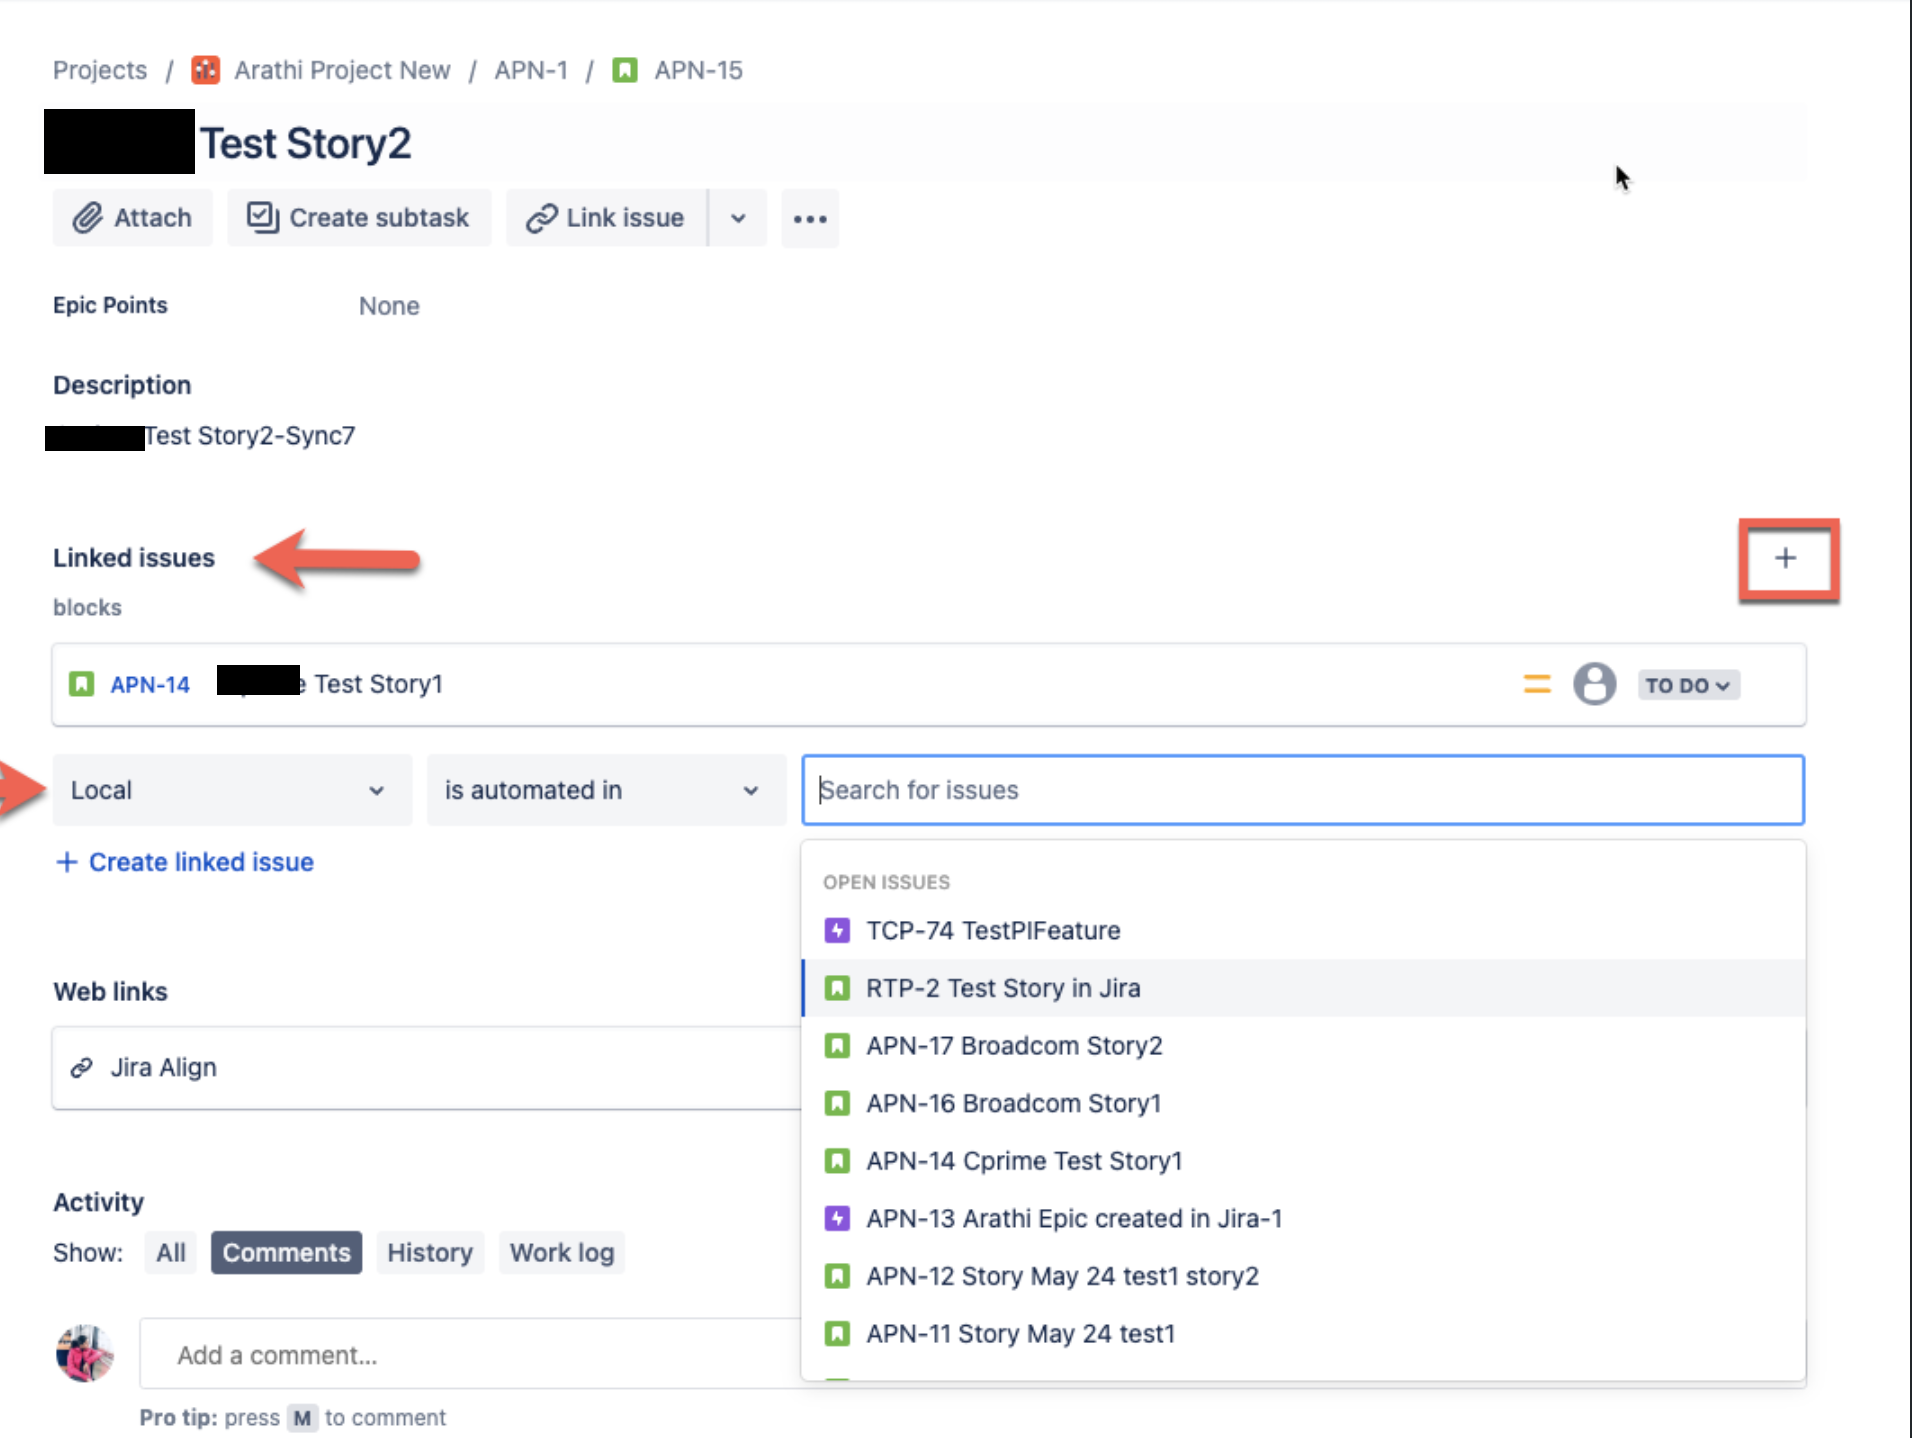Screen dimensions: 1912x1438
Task: Click Create linked issue
Action: click(x=185, y=862)
